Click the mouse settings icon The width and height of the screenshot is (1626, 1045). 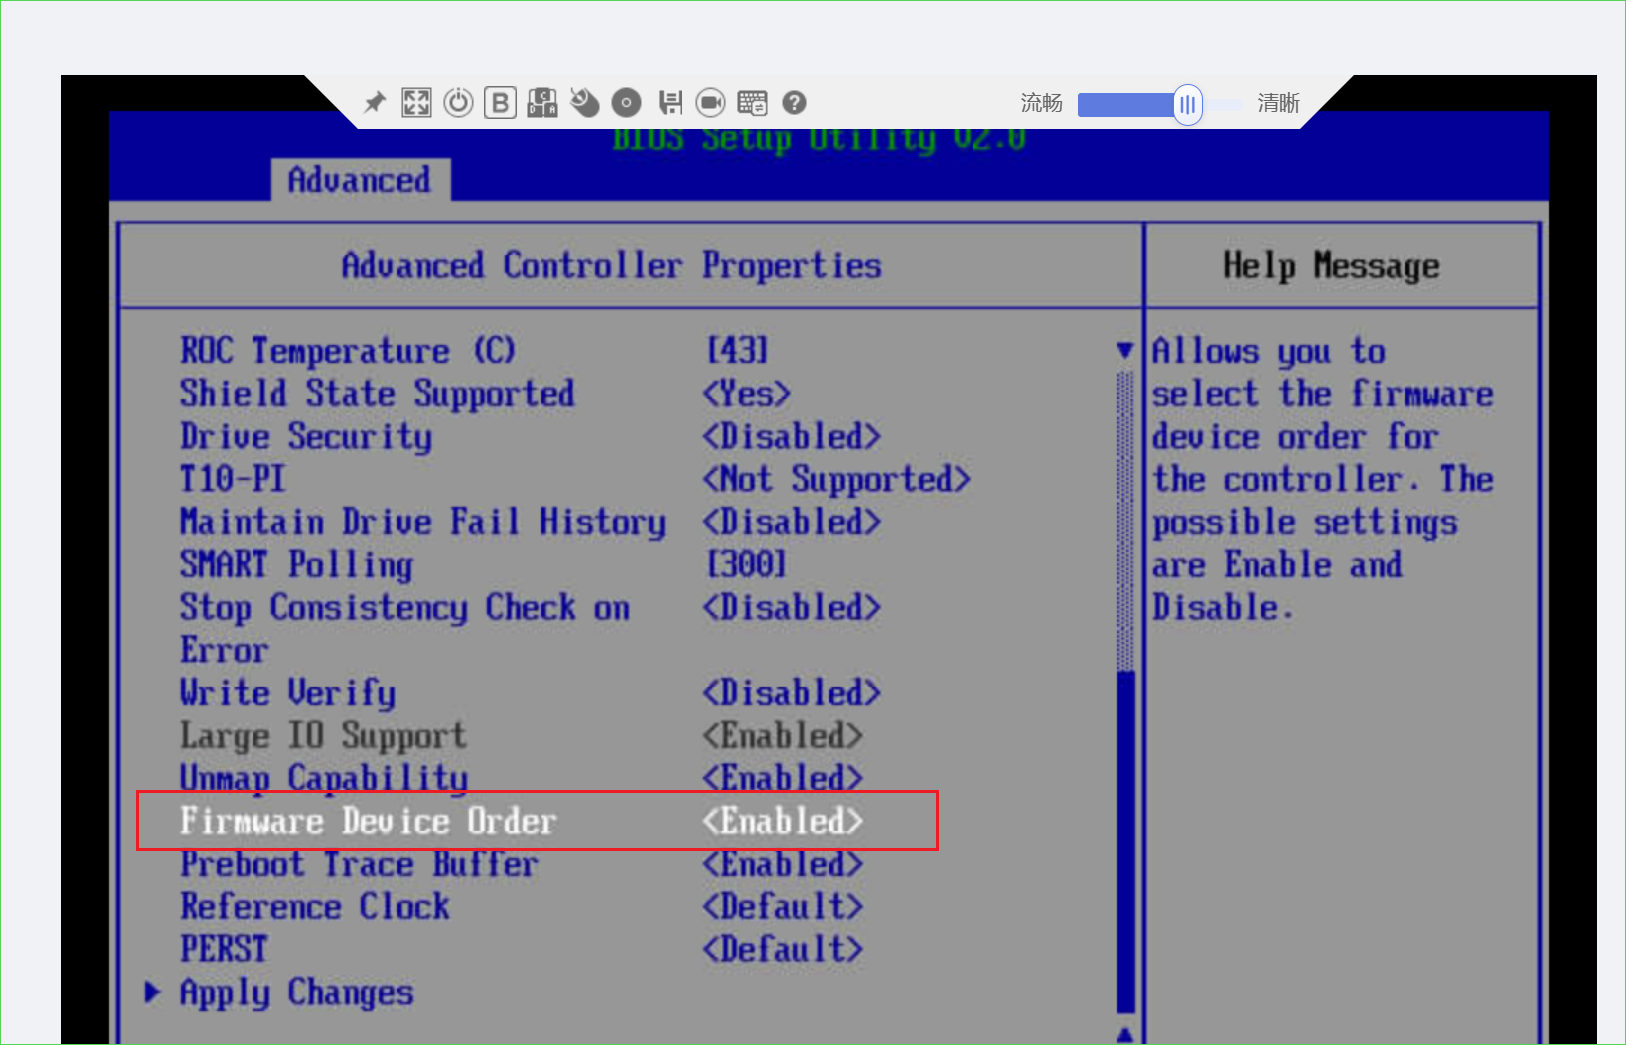coord(584,102)
